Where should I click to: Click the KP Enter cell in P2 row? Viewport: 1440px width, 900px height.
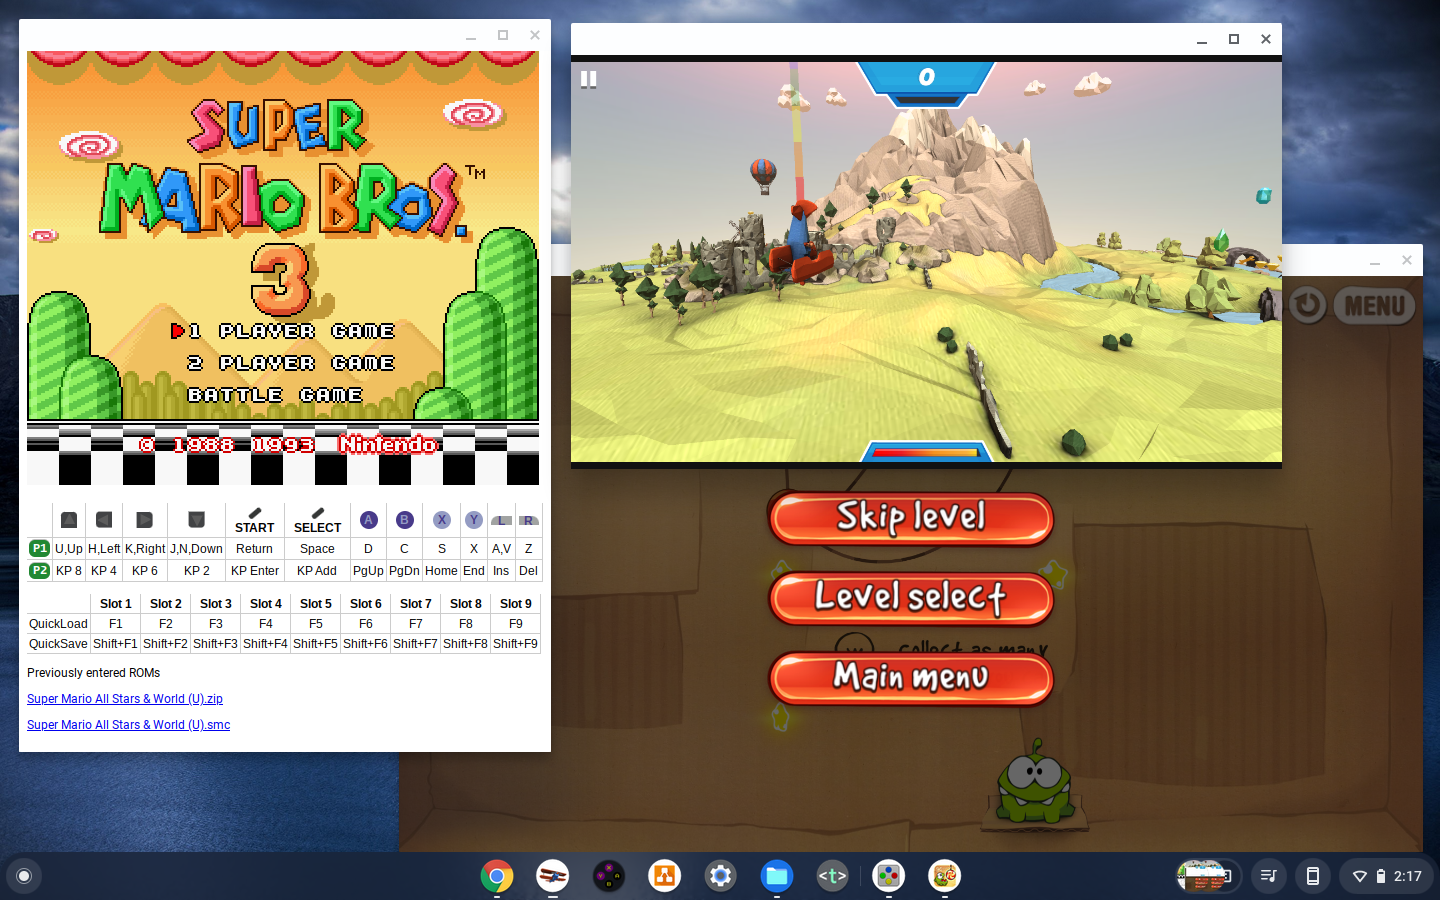click(x=254, y=571)
